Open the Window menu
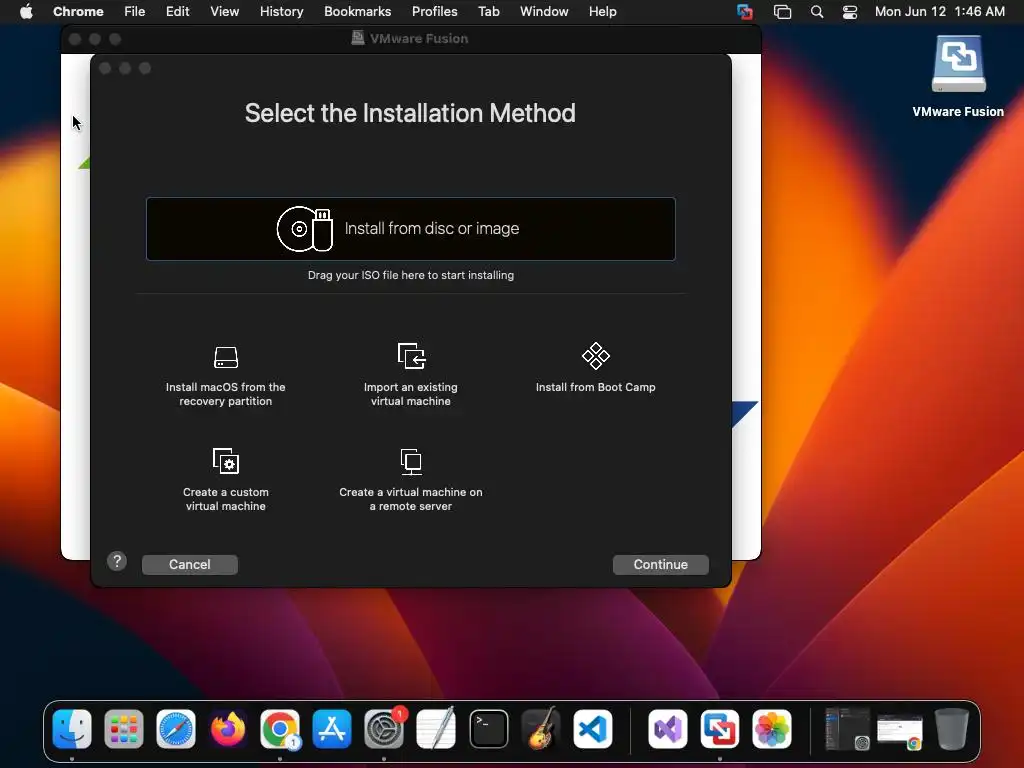 tap(544, 11)
